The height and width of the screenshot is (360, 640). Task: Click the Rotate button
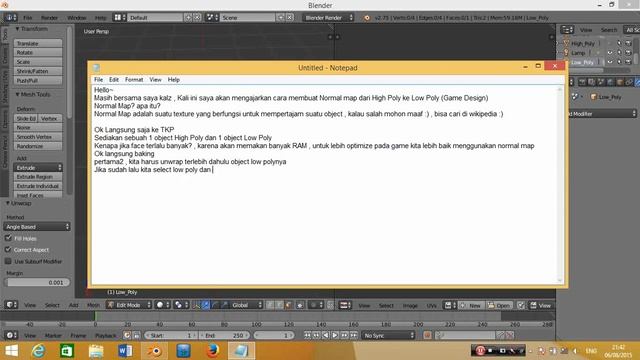point(38,52)
